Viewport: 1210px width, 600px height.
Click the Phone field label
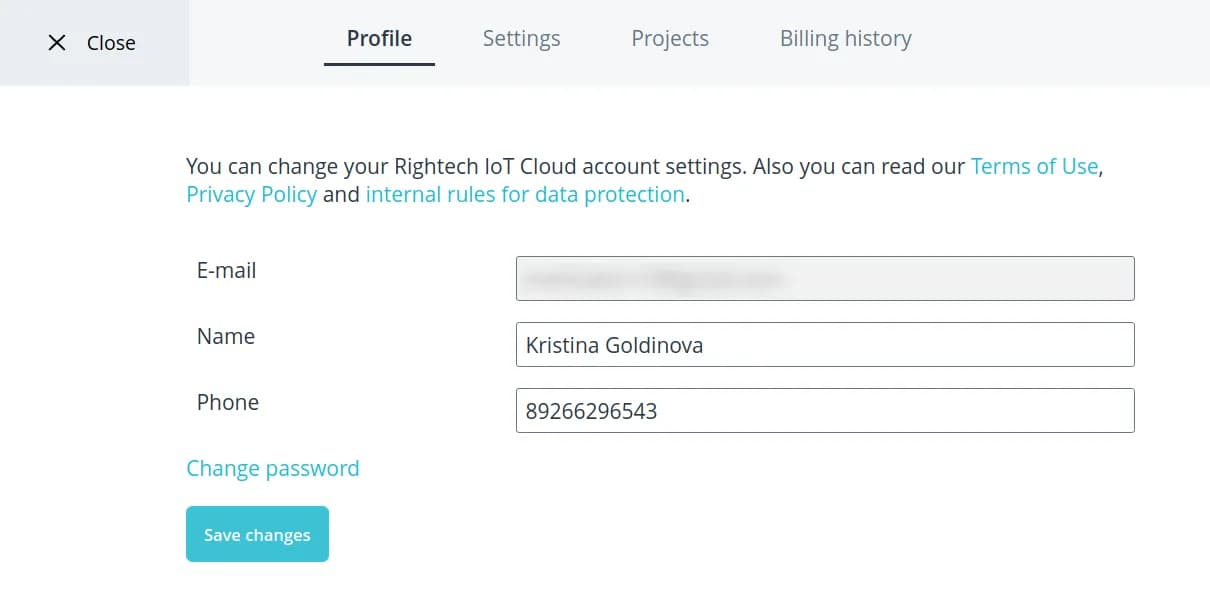point(227,402)
